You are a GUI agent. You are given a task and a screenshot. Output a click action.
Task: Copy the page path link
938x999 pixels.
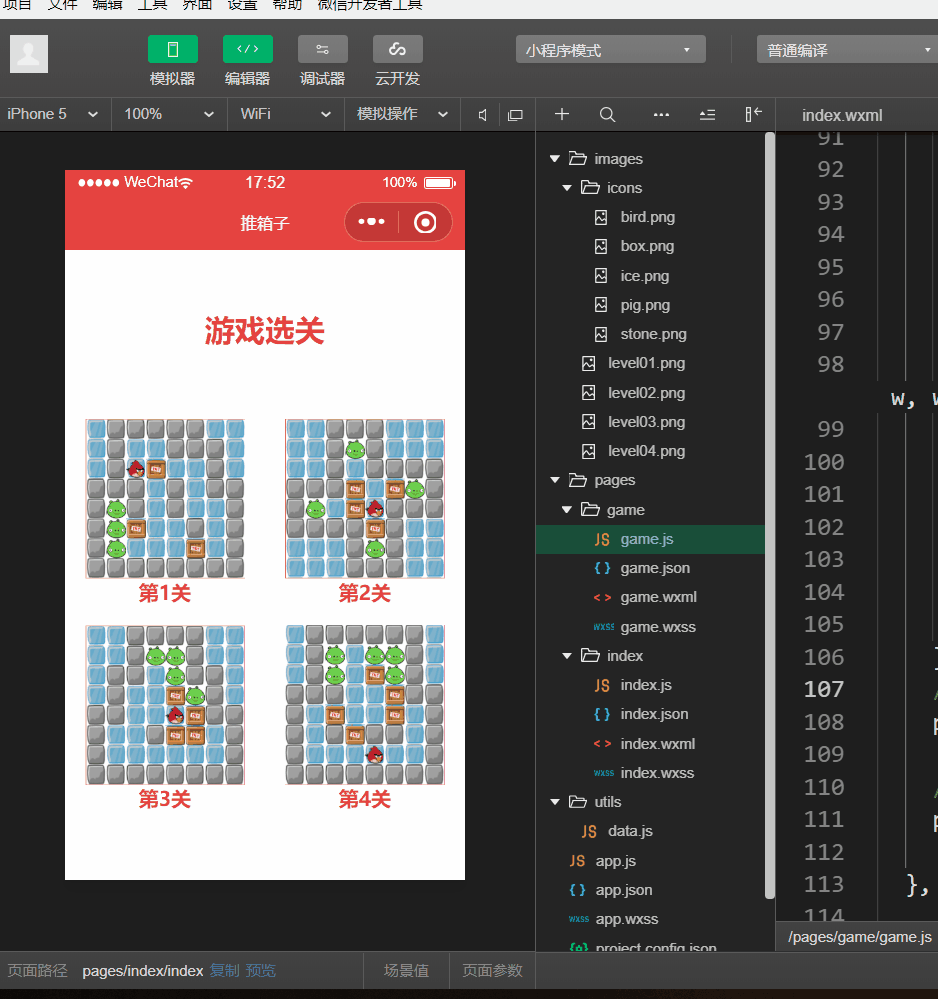tap(224, 971)
